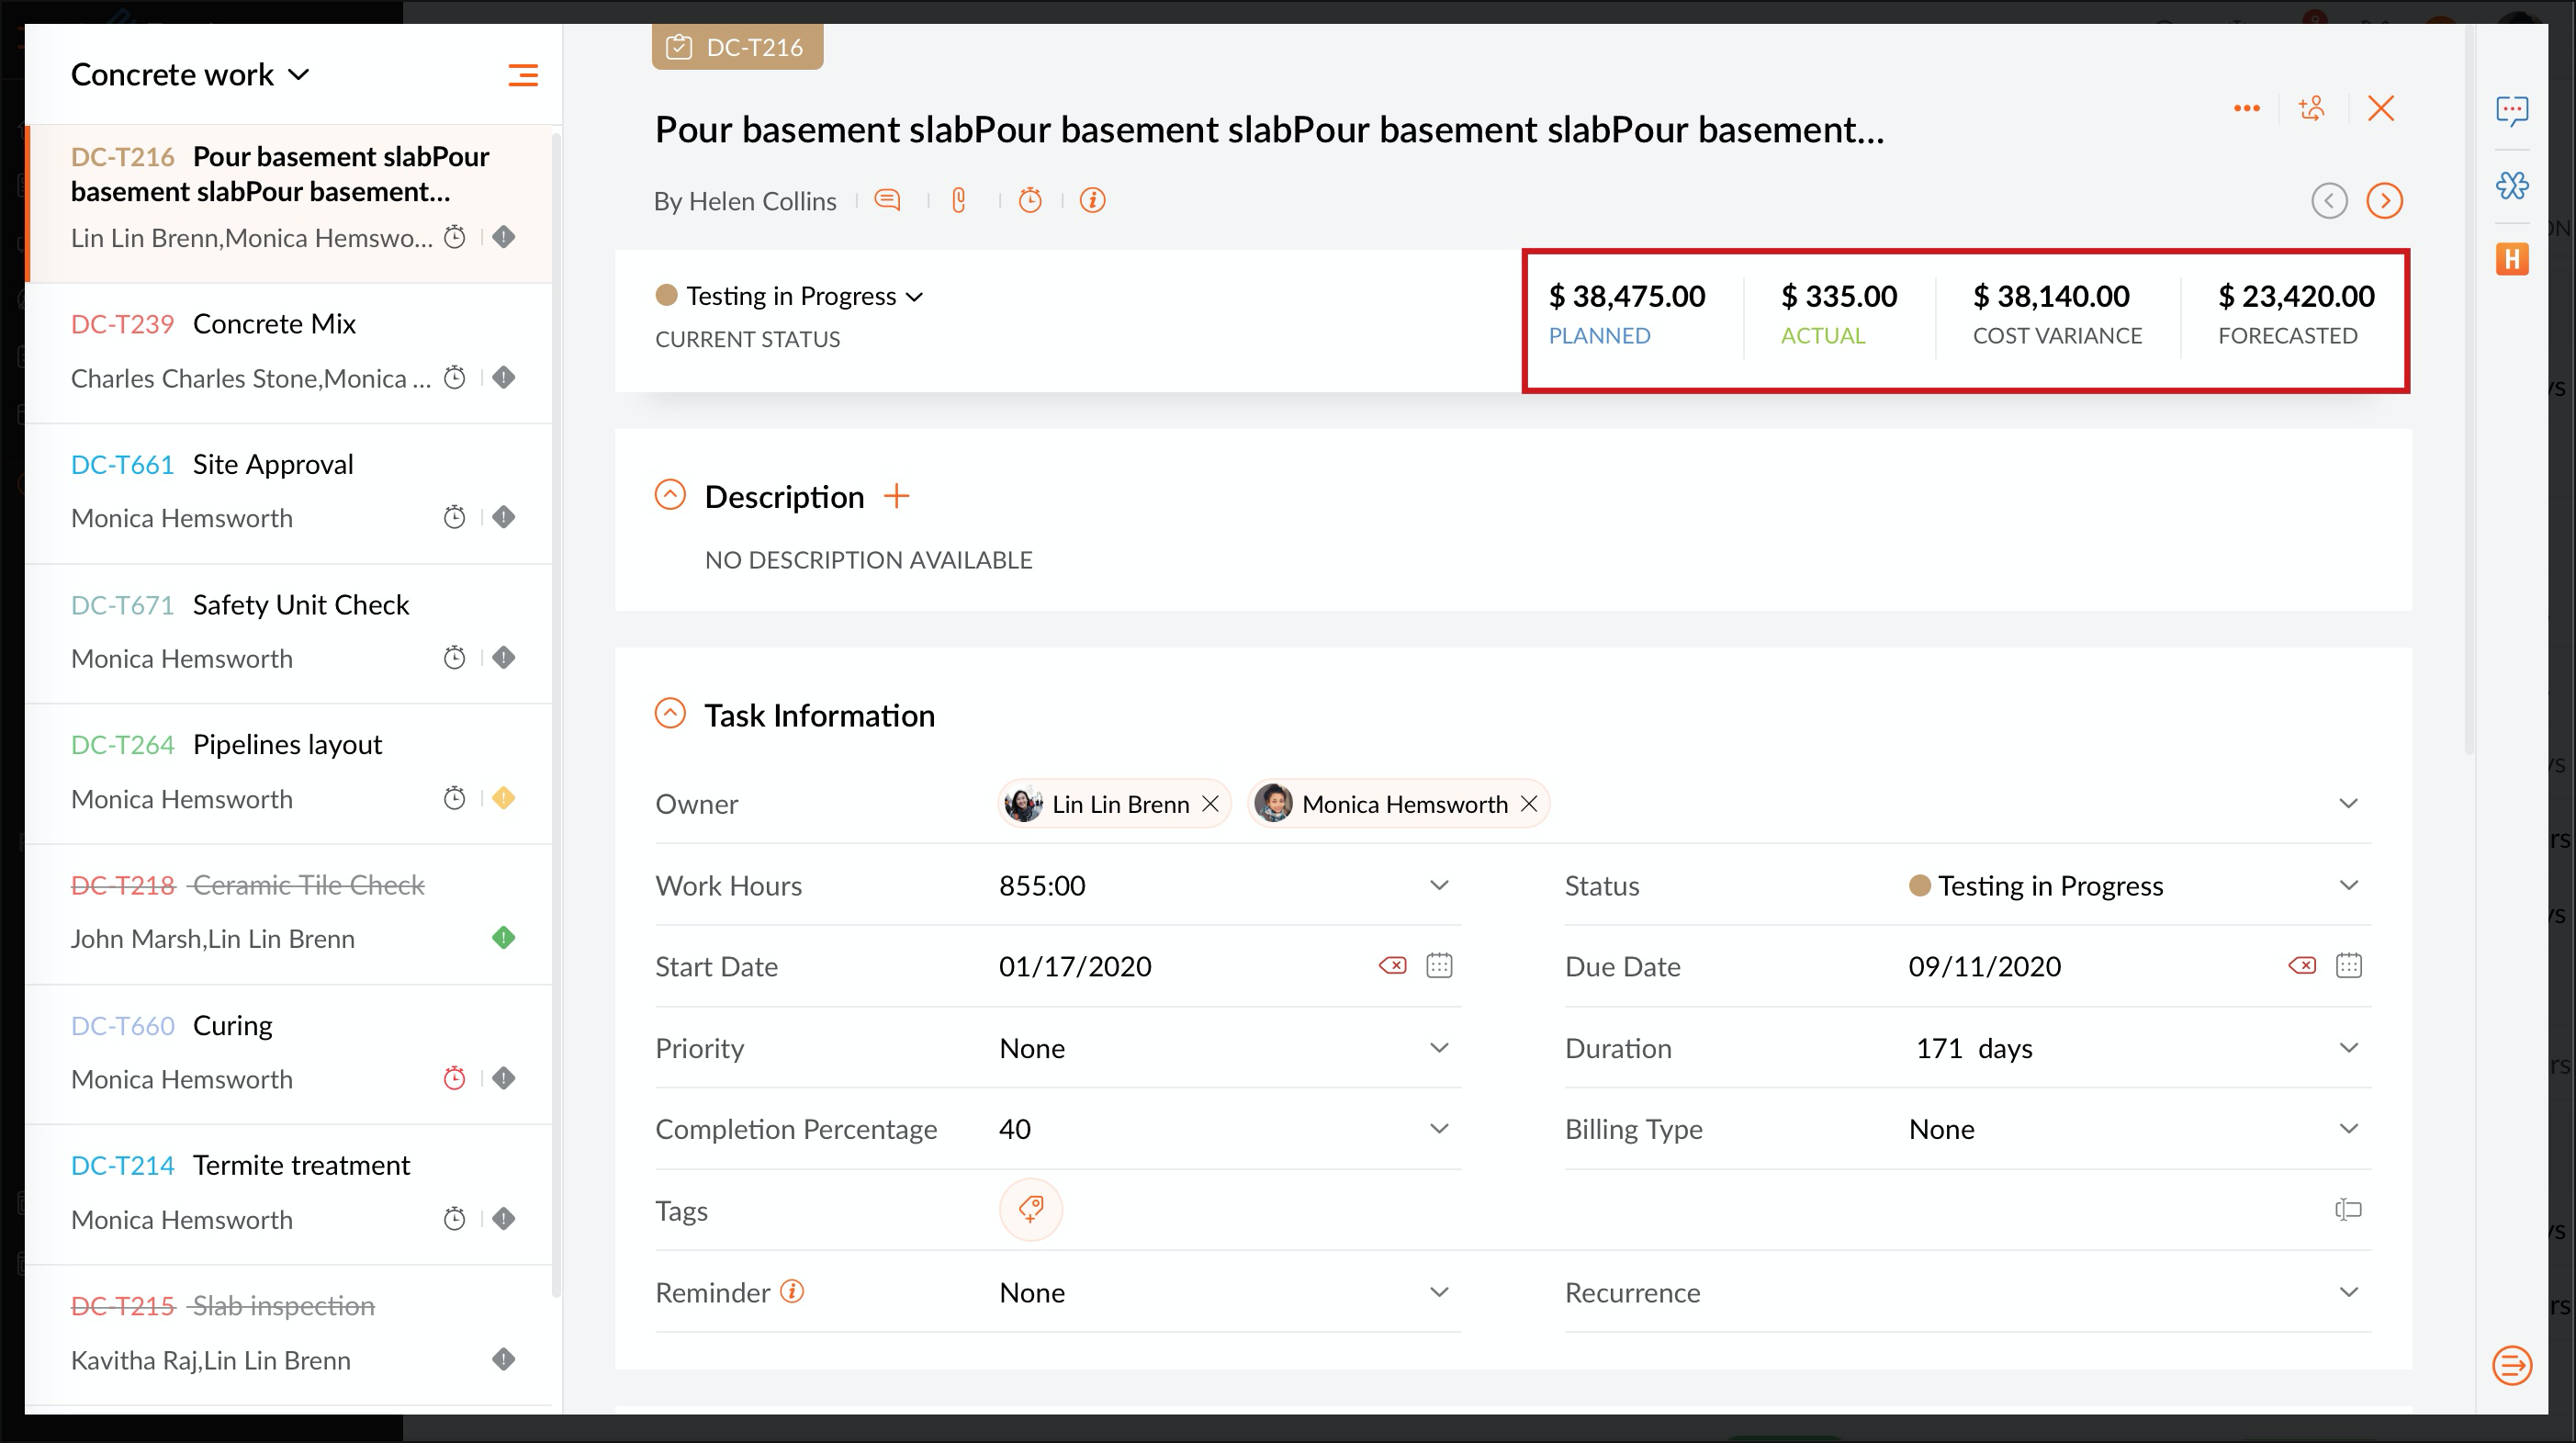2576x1443 pixels.
Task: Collapse the Task Information section
Action: (670, 714)
